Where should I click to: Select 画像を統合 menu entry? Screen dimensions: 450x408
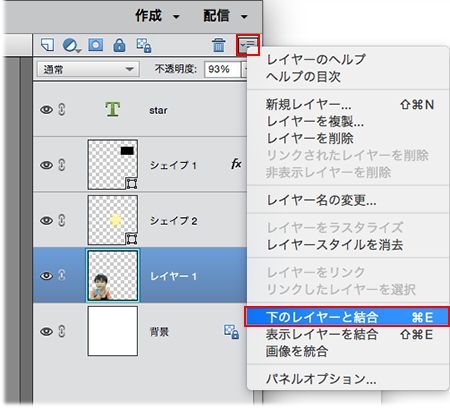click(297, 351)
